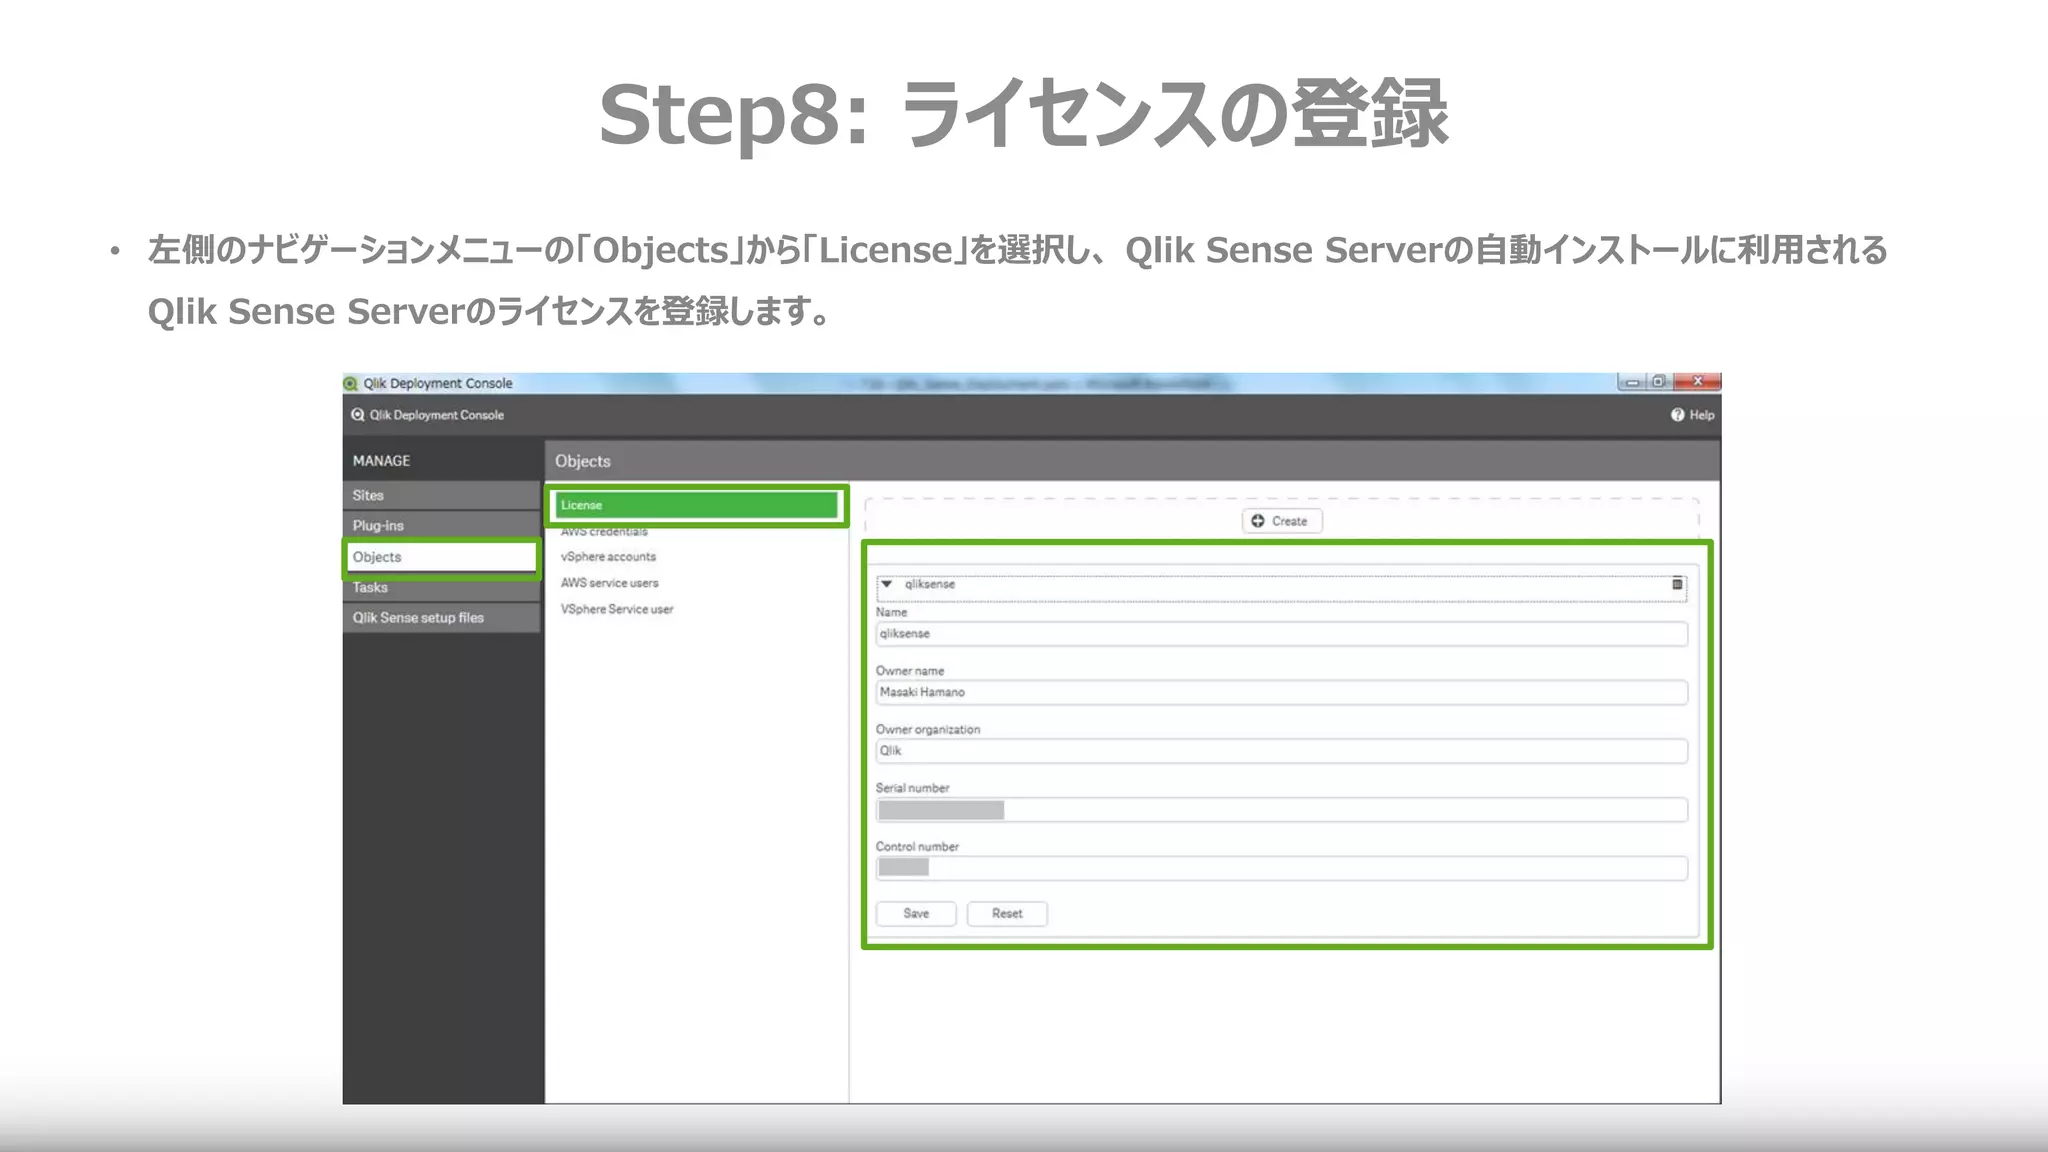Click the Serial number field
This screenshot has width=2048, height=1152.
click(x=1281, y=810)
